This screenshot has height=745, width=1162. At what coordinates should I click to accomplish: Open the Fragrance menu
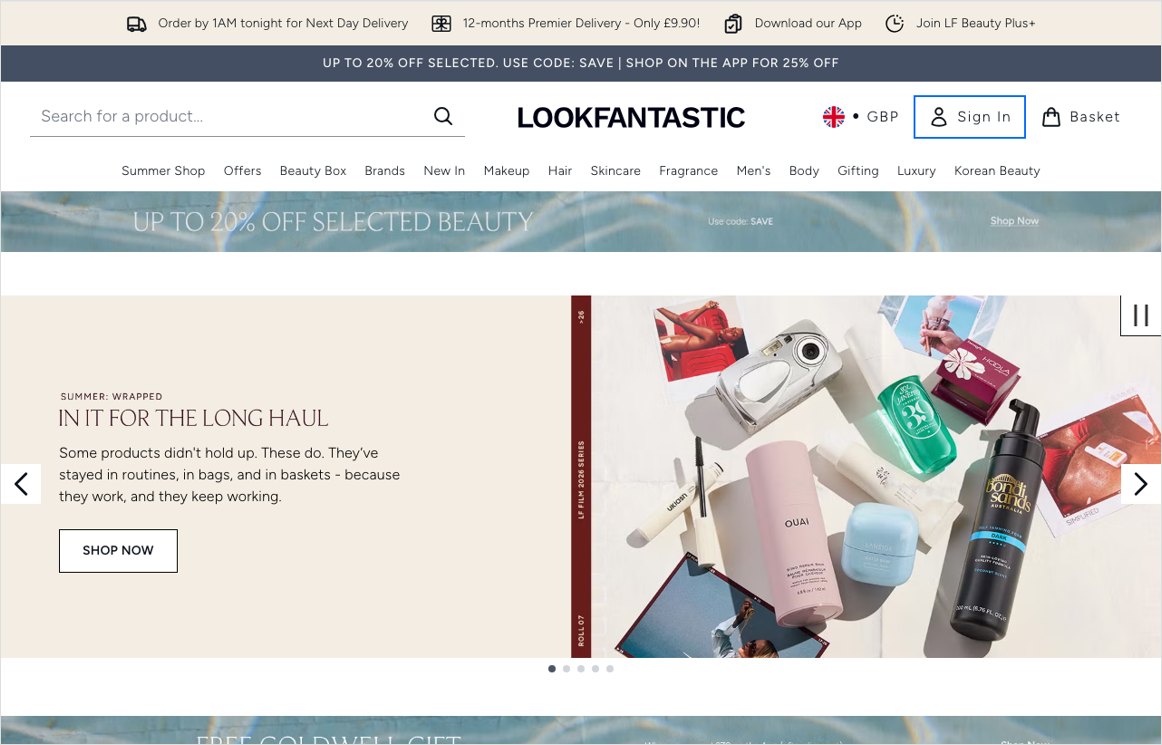pyautogui.click(x=688, y=170)
